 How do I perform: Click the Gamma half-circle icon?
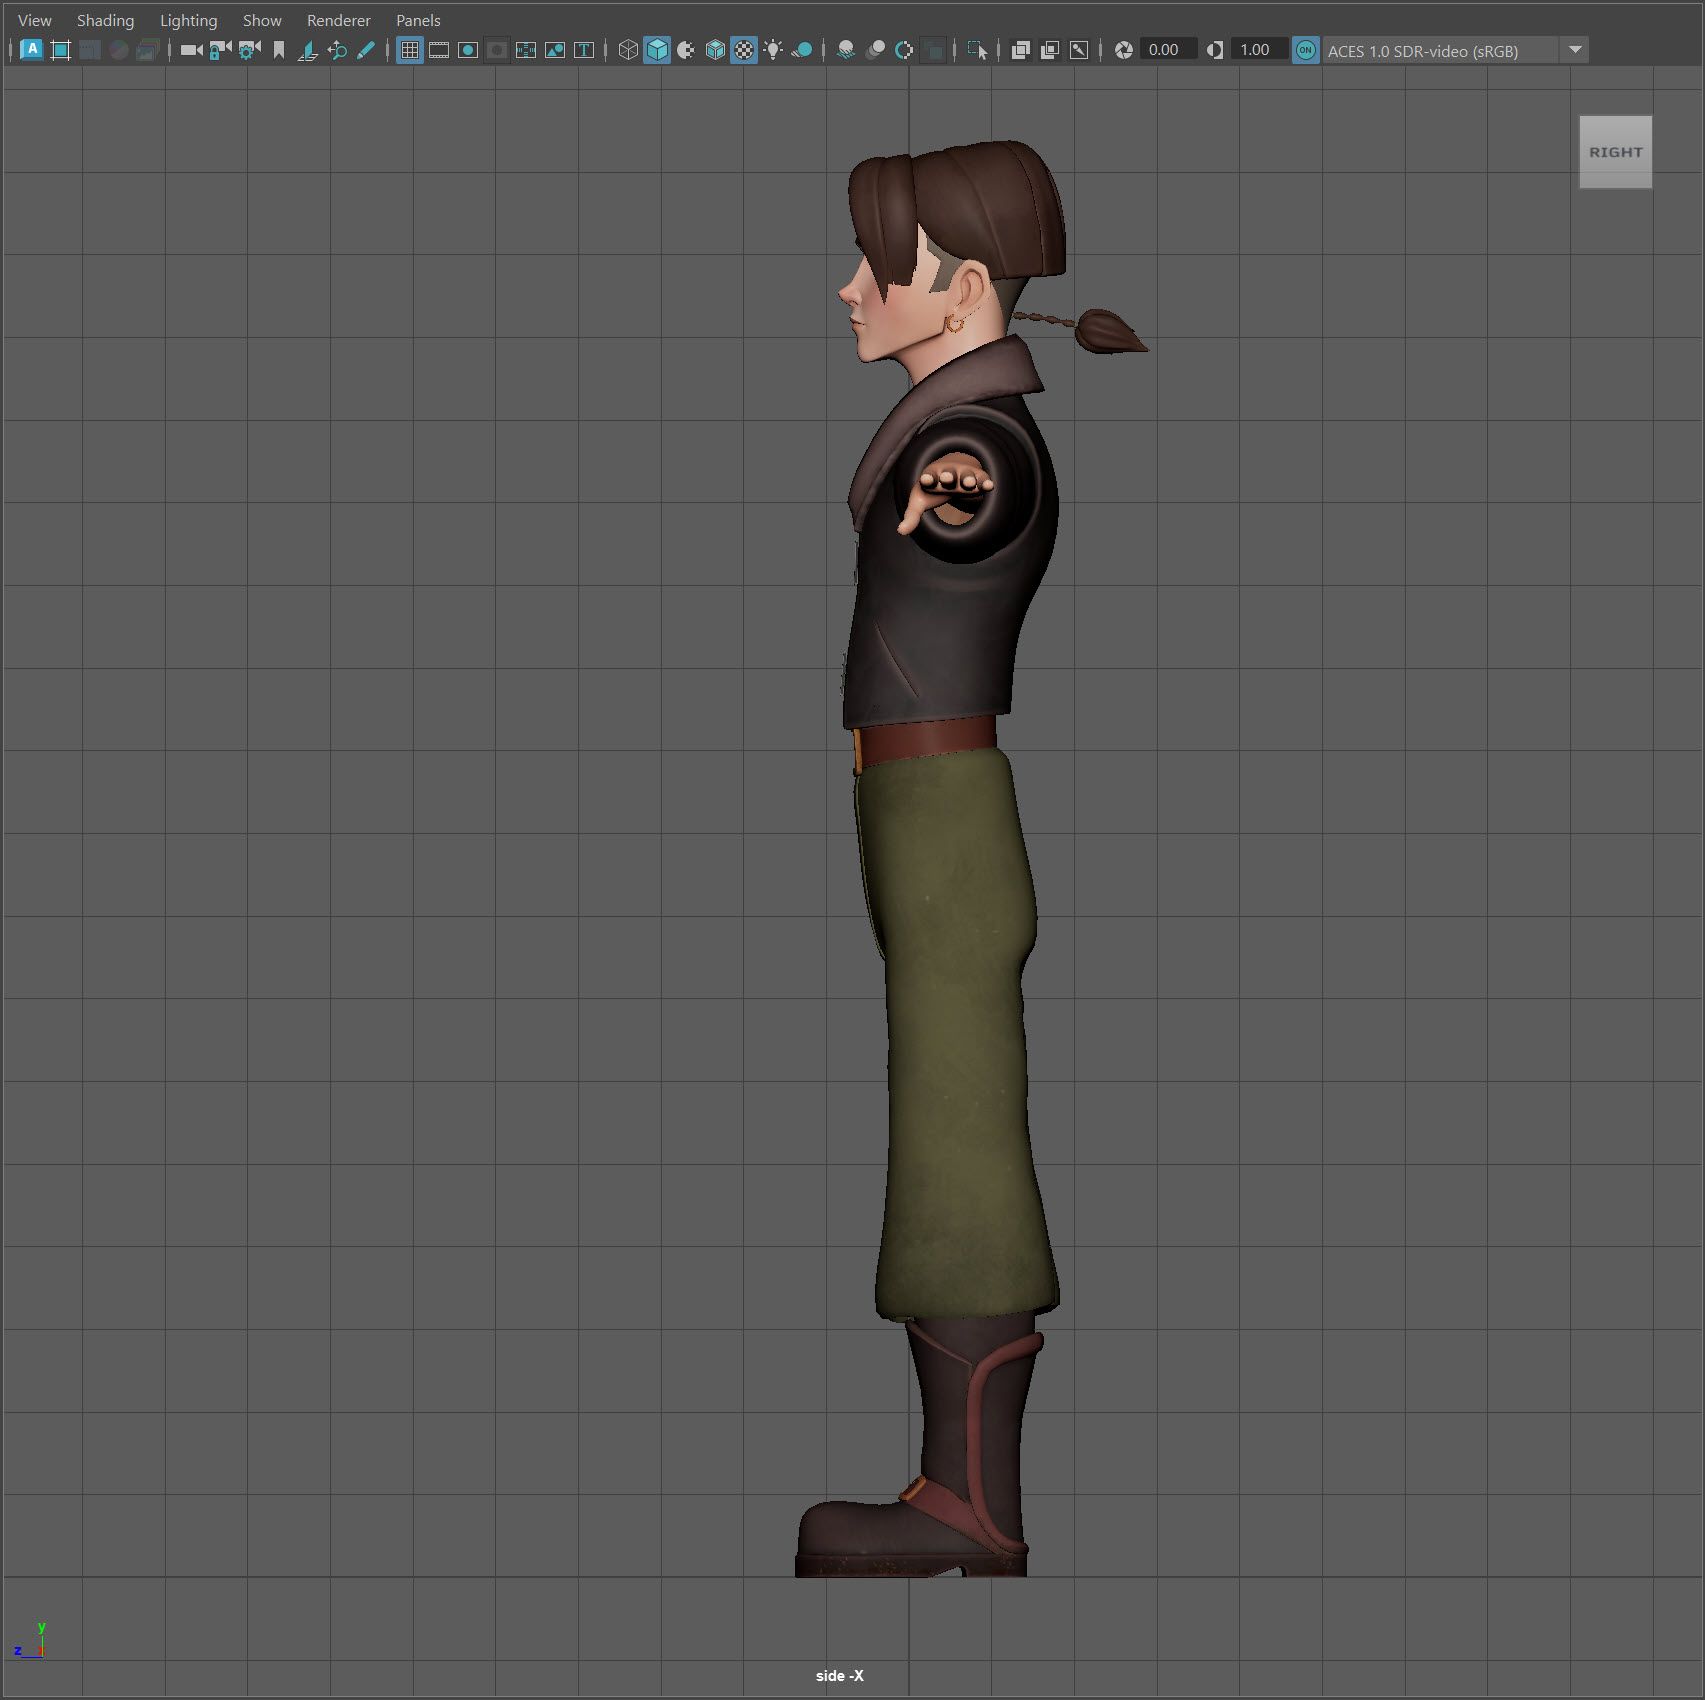(x=1215, y=50)
